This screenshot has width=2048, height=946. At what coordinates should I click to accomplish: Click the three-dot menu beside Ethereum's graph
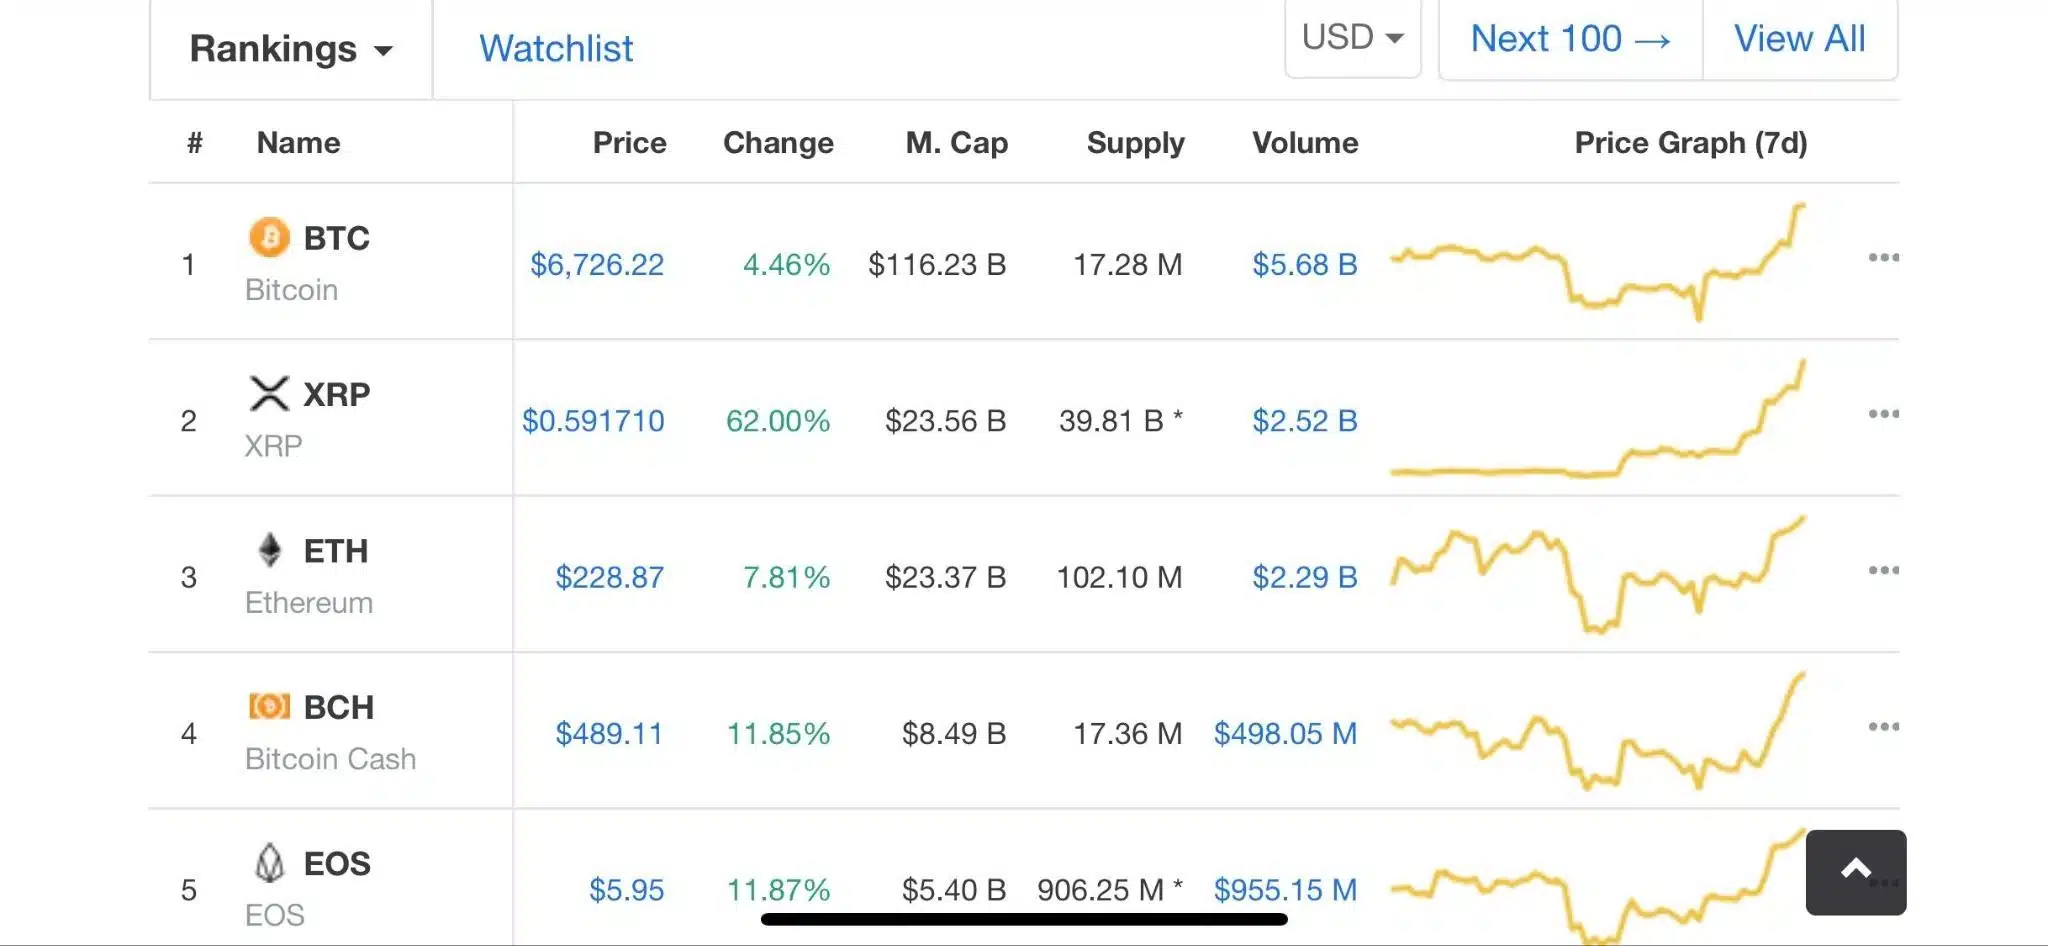(x=1884, y=570)
